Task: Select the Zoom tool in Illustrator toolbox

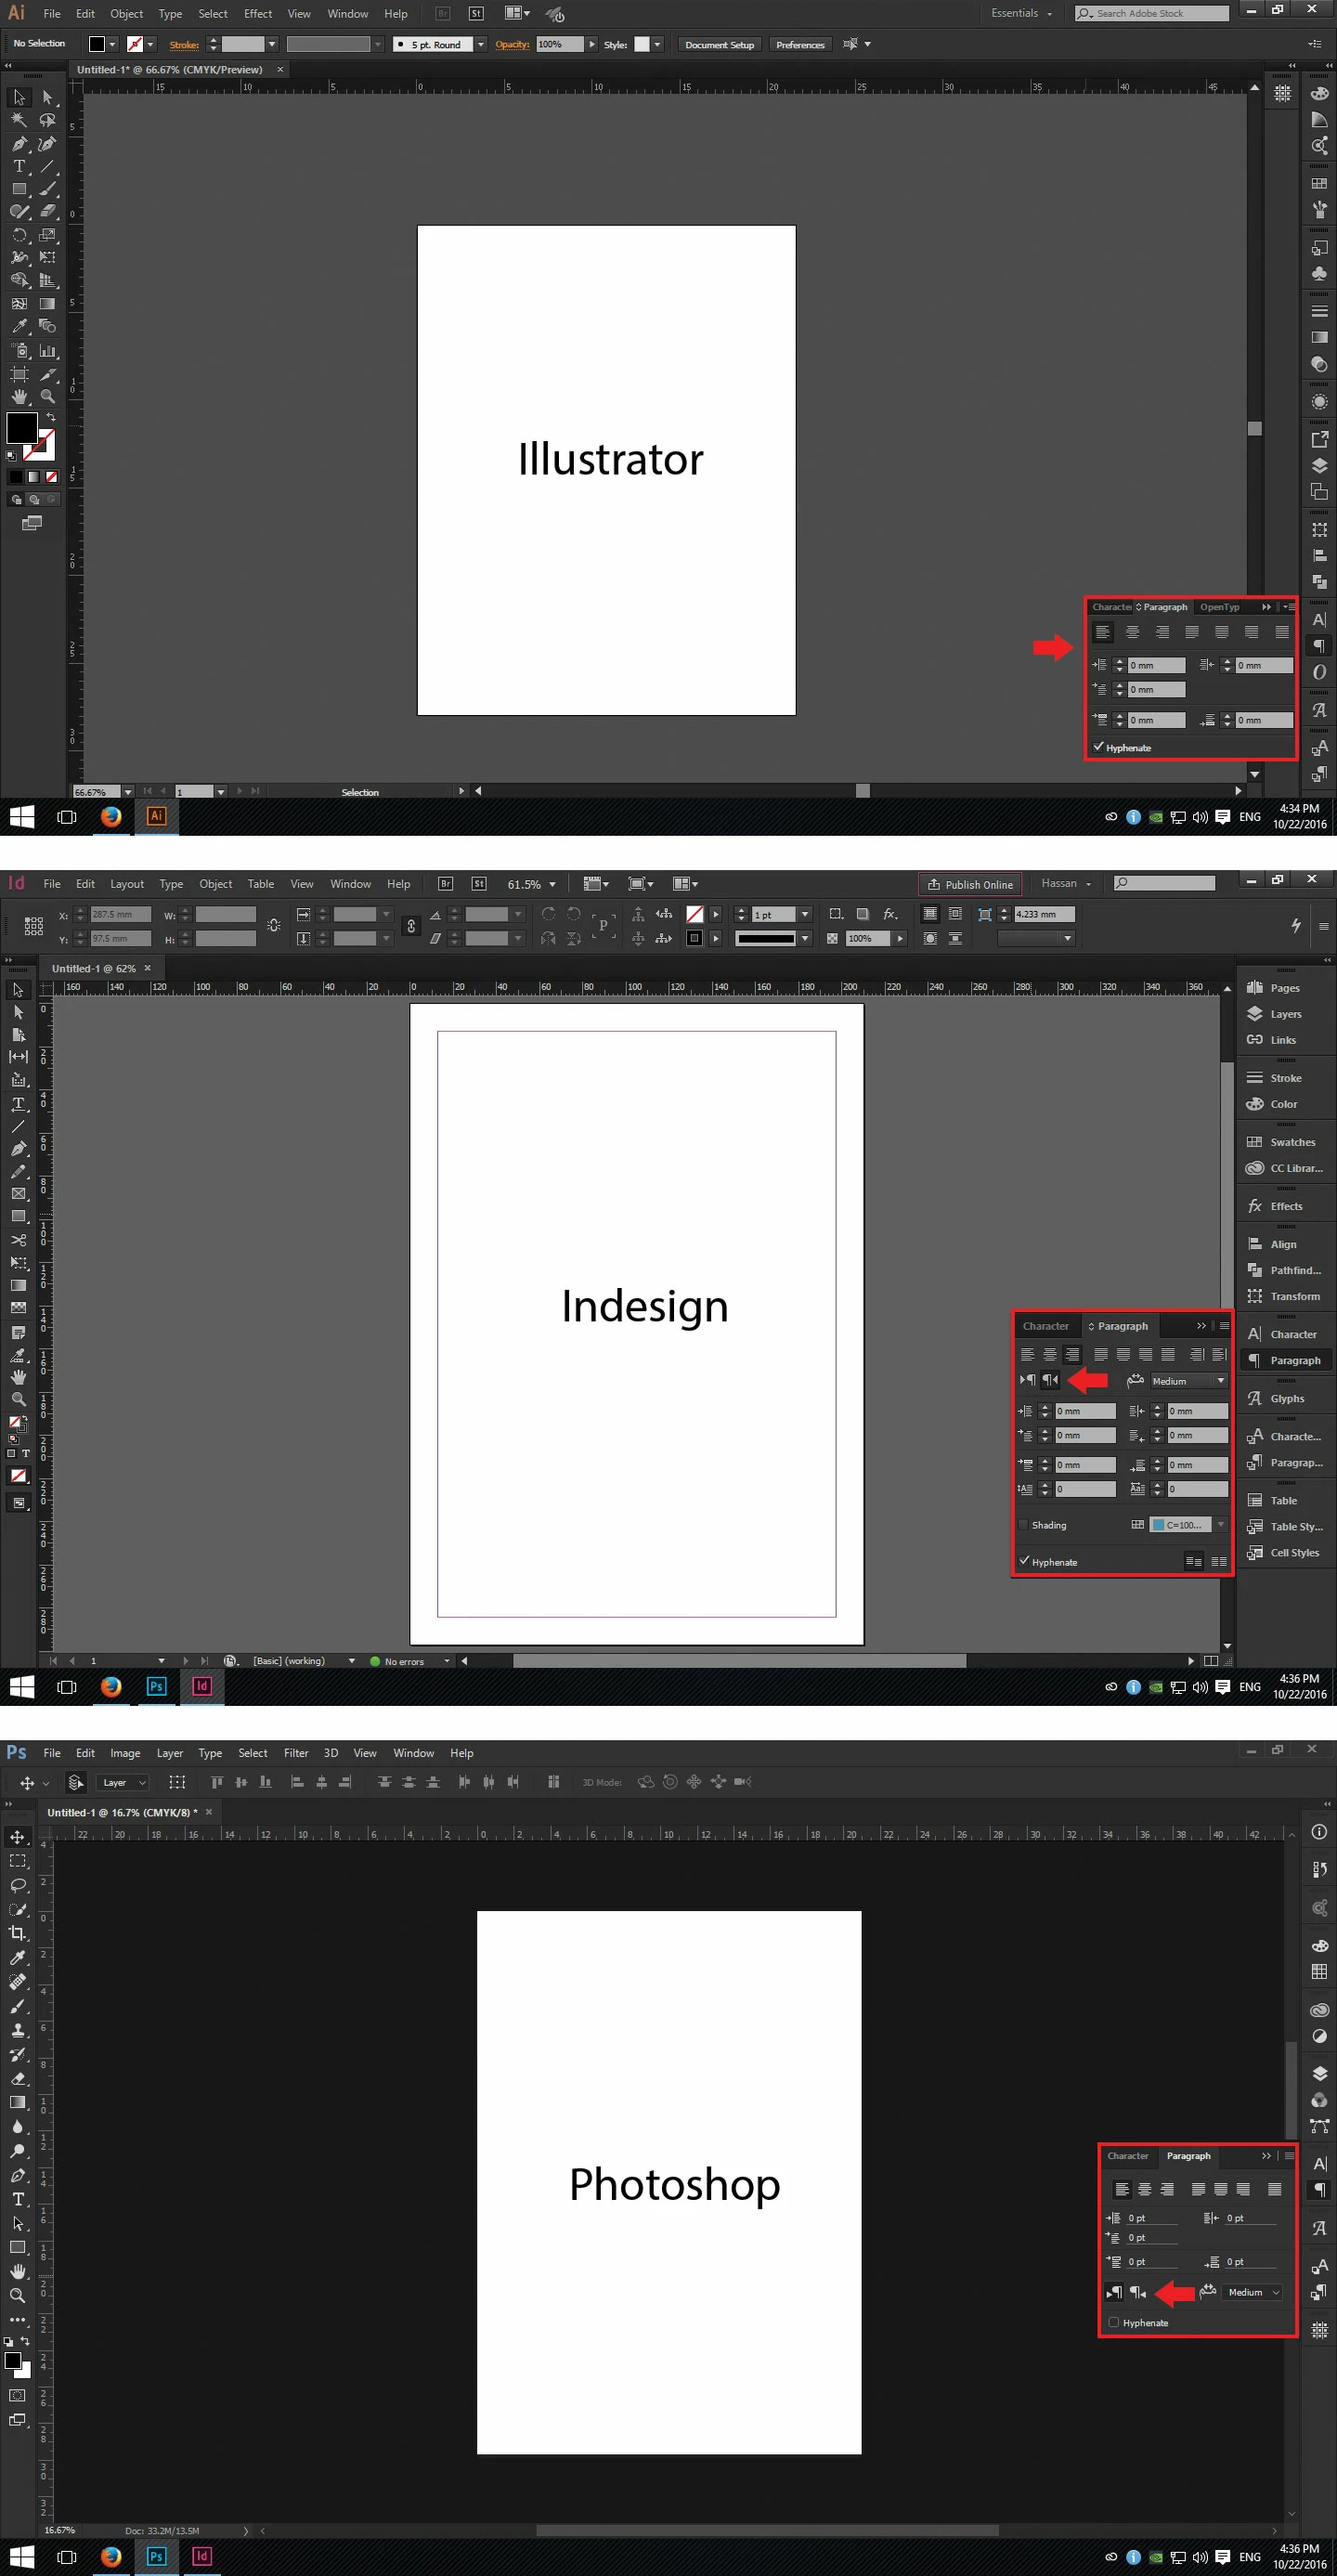Action: click(x=47, y=397)
